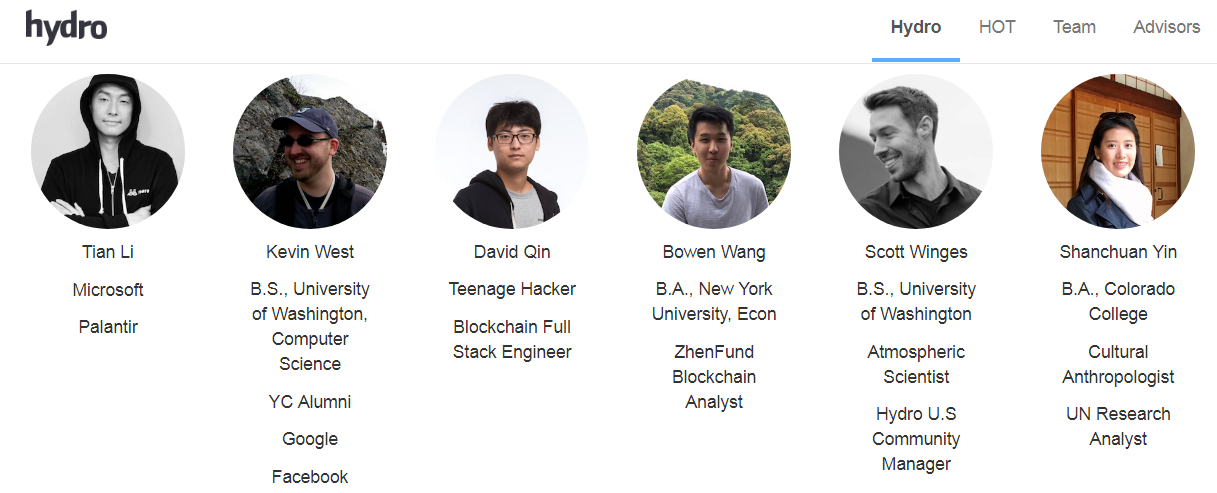The height and width of the screenshot is (493, 1217).
Task: Switch to the Advisors tab
Action: [1166, 27]
